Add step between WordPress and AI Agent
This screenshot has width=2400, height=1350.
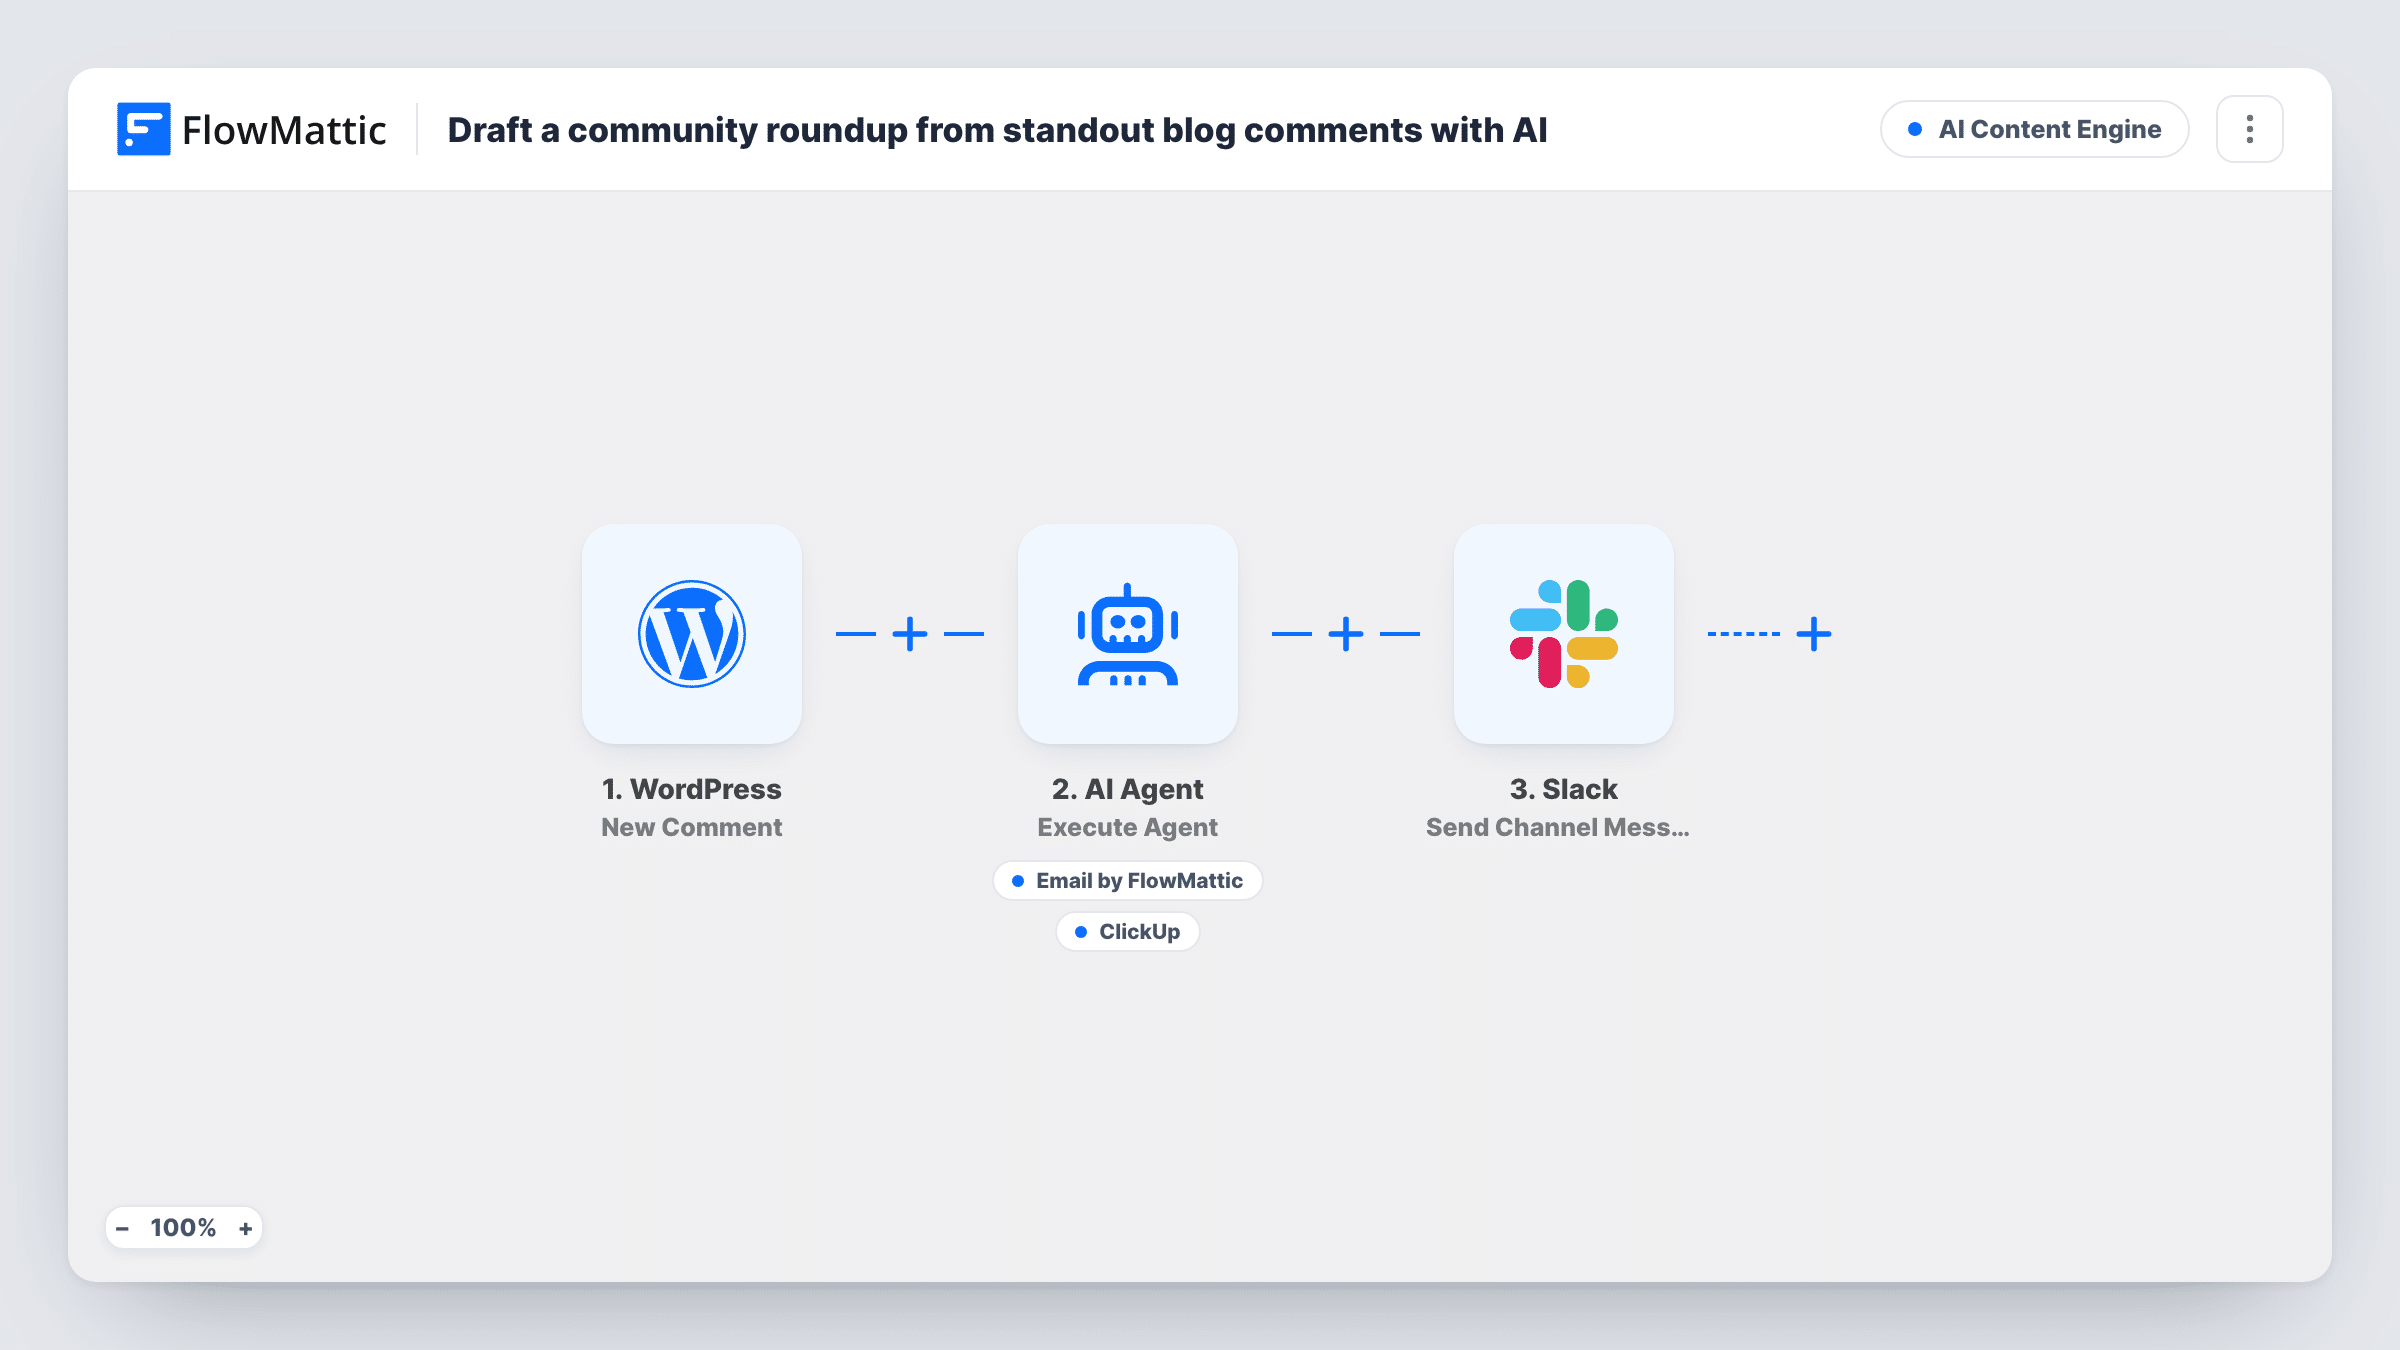[x=910, y=634]
